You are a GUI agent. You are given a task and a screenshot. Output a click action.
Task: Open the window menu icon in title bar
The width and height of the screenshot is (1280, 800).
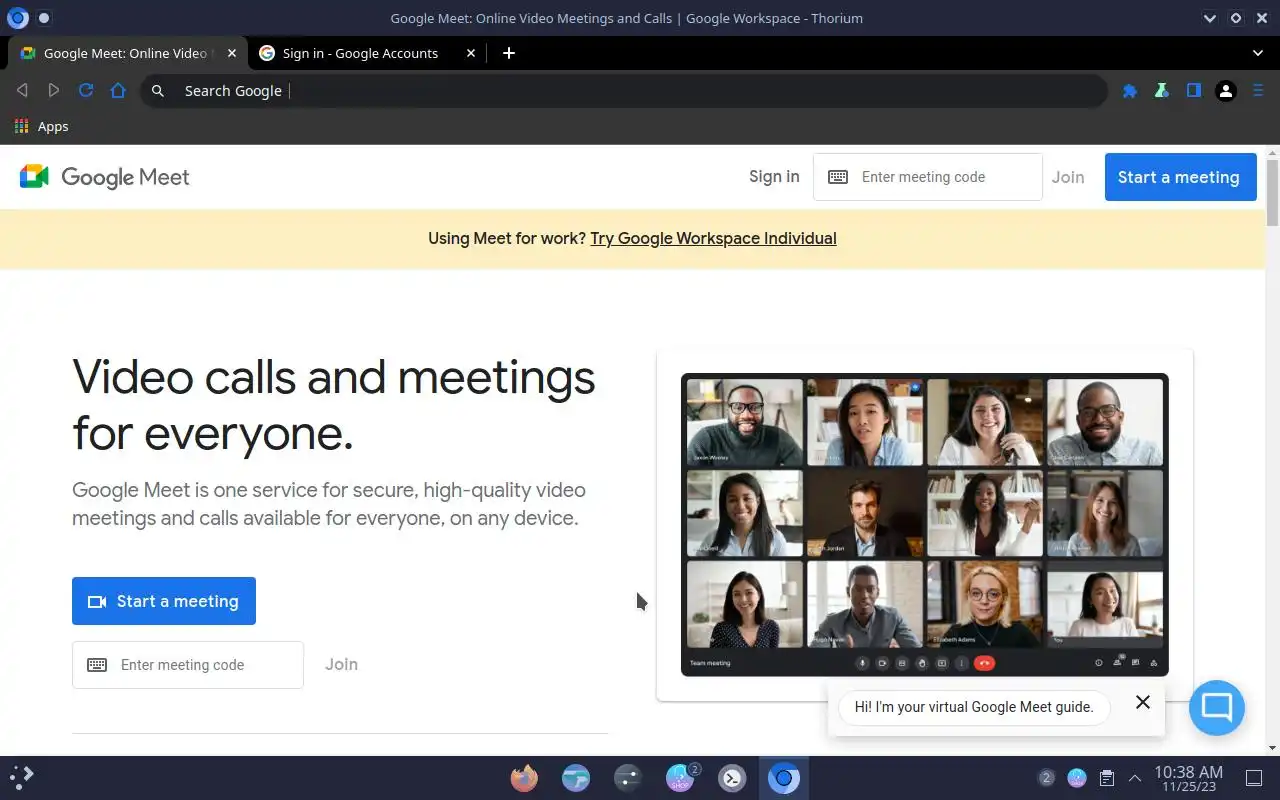[x=17, y=18]
